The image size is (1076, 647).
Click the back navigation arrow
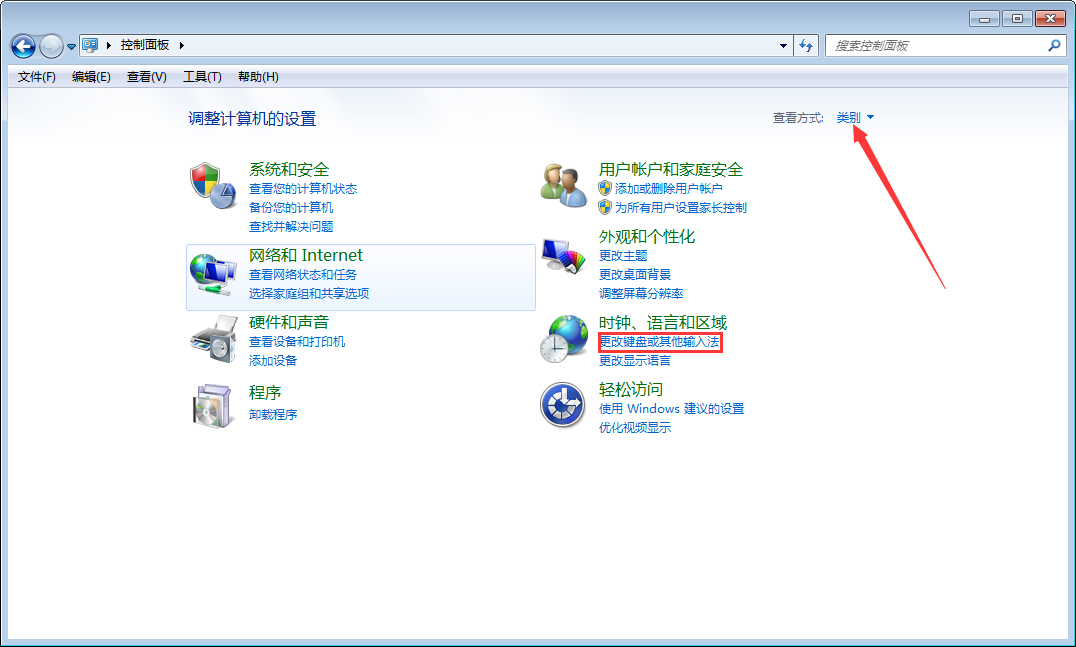click(x=22, y=45)
